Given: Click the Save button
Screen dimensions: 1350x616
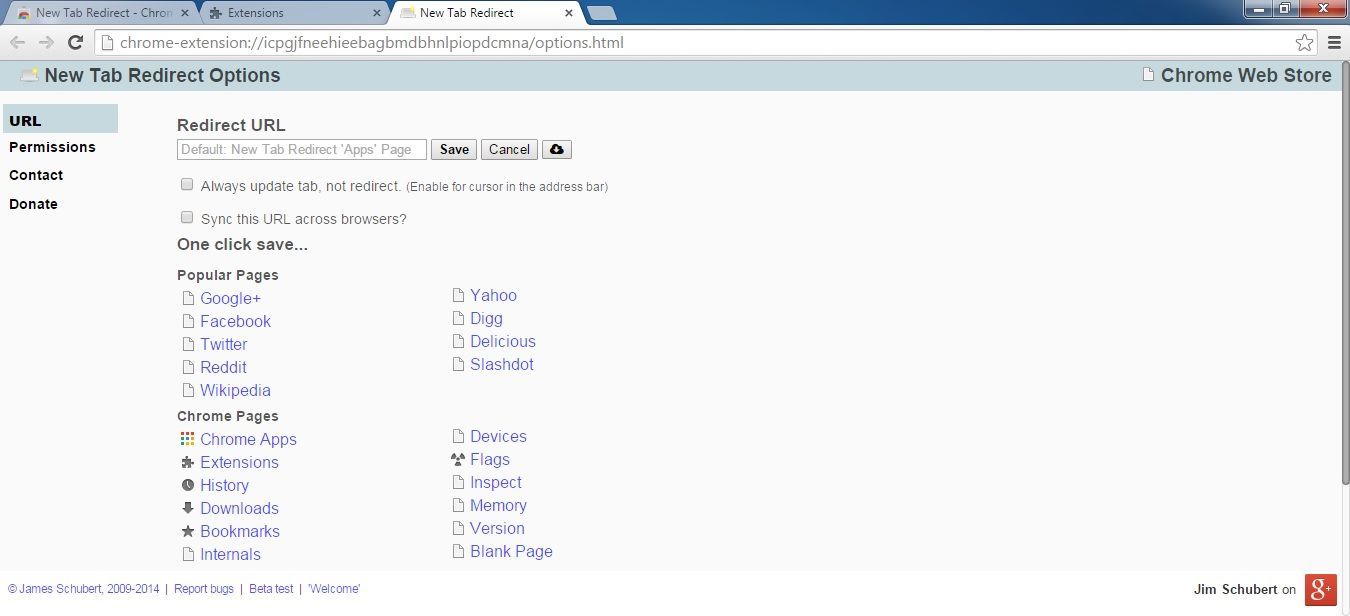Looking at the screenshot, I should pyautogui.click(x=453, y=149).
